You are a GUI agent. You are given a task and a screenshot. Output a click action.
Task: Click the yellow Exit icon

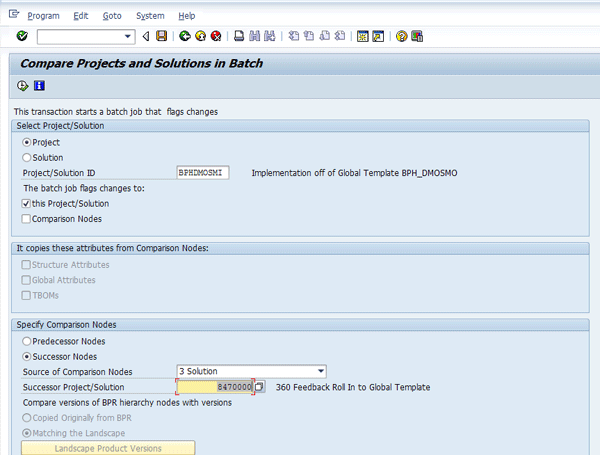click(201, 36)
